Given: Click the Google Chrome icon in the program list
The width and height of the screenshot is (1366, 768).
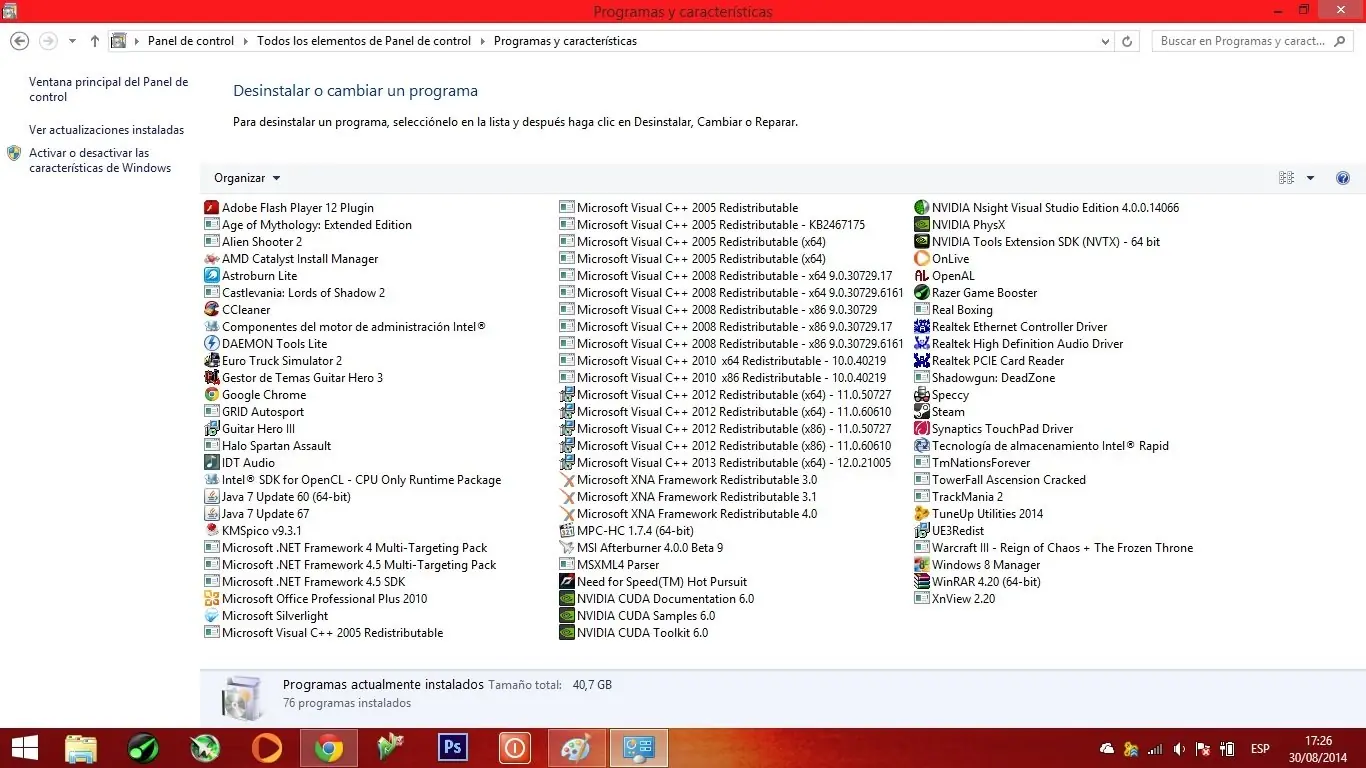Looking at the screenshot, I should 211,395.
